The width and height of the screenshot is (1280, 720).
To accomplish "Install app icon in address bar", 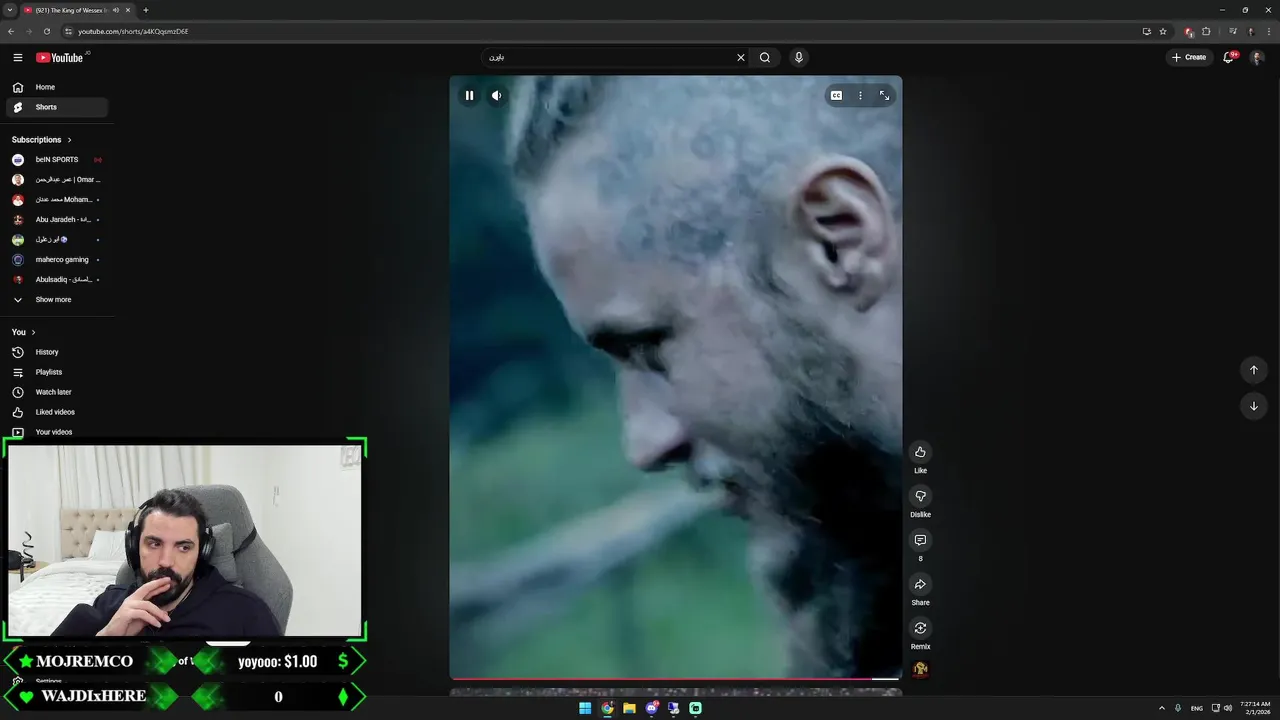I will point(1146,31).
